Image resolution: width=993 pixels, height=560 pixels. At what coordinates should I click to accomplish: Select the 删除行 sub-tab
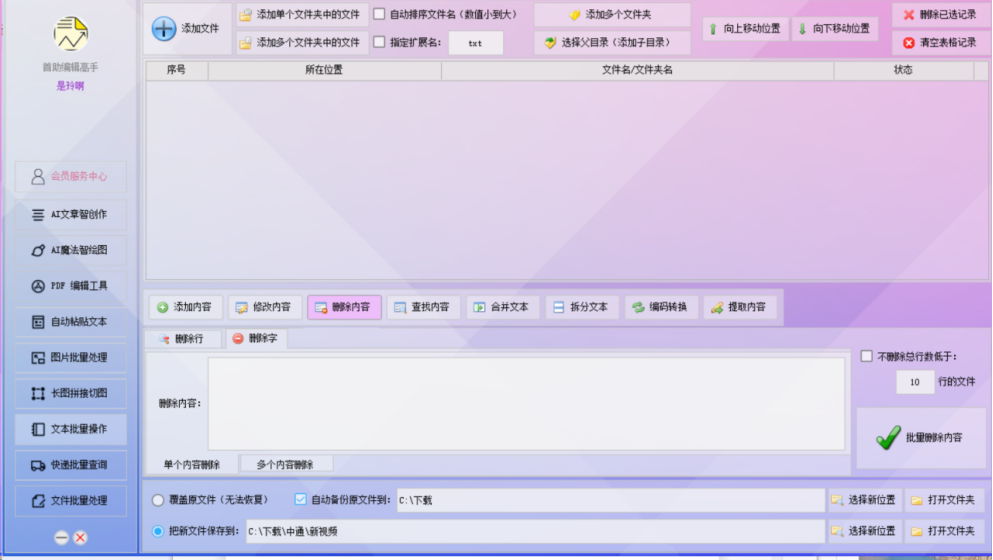point(183,339)
